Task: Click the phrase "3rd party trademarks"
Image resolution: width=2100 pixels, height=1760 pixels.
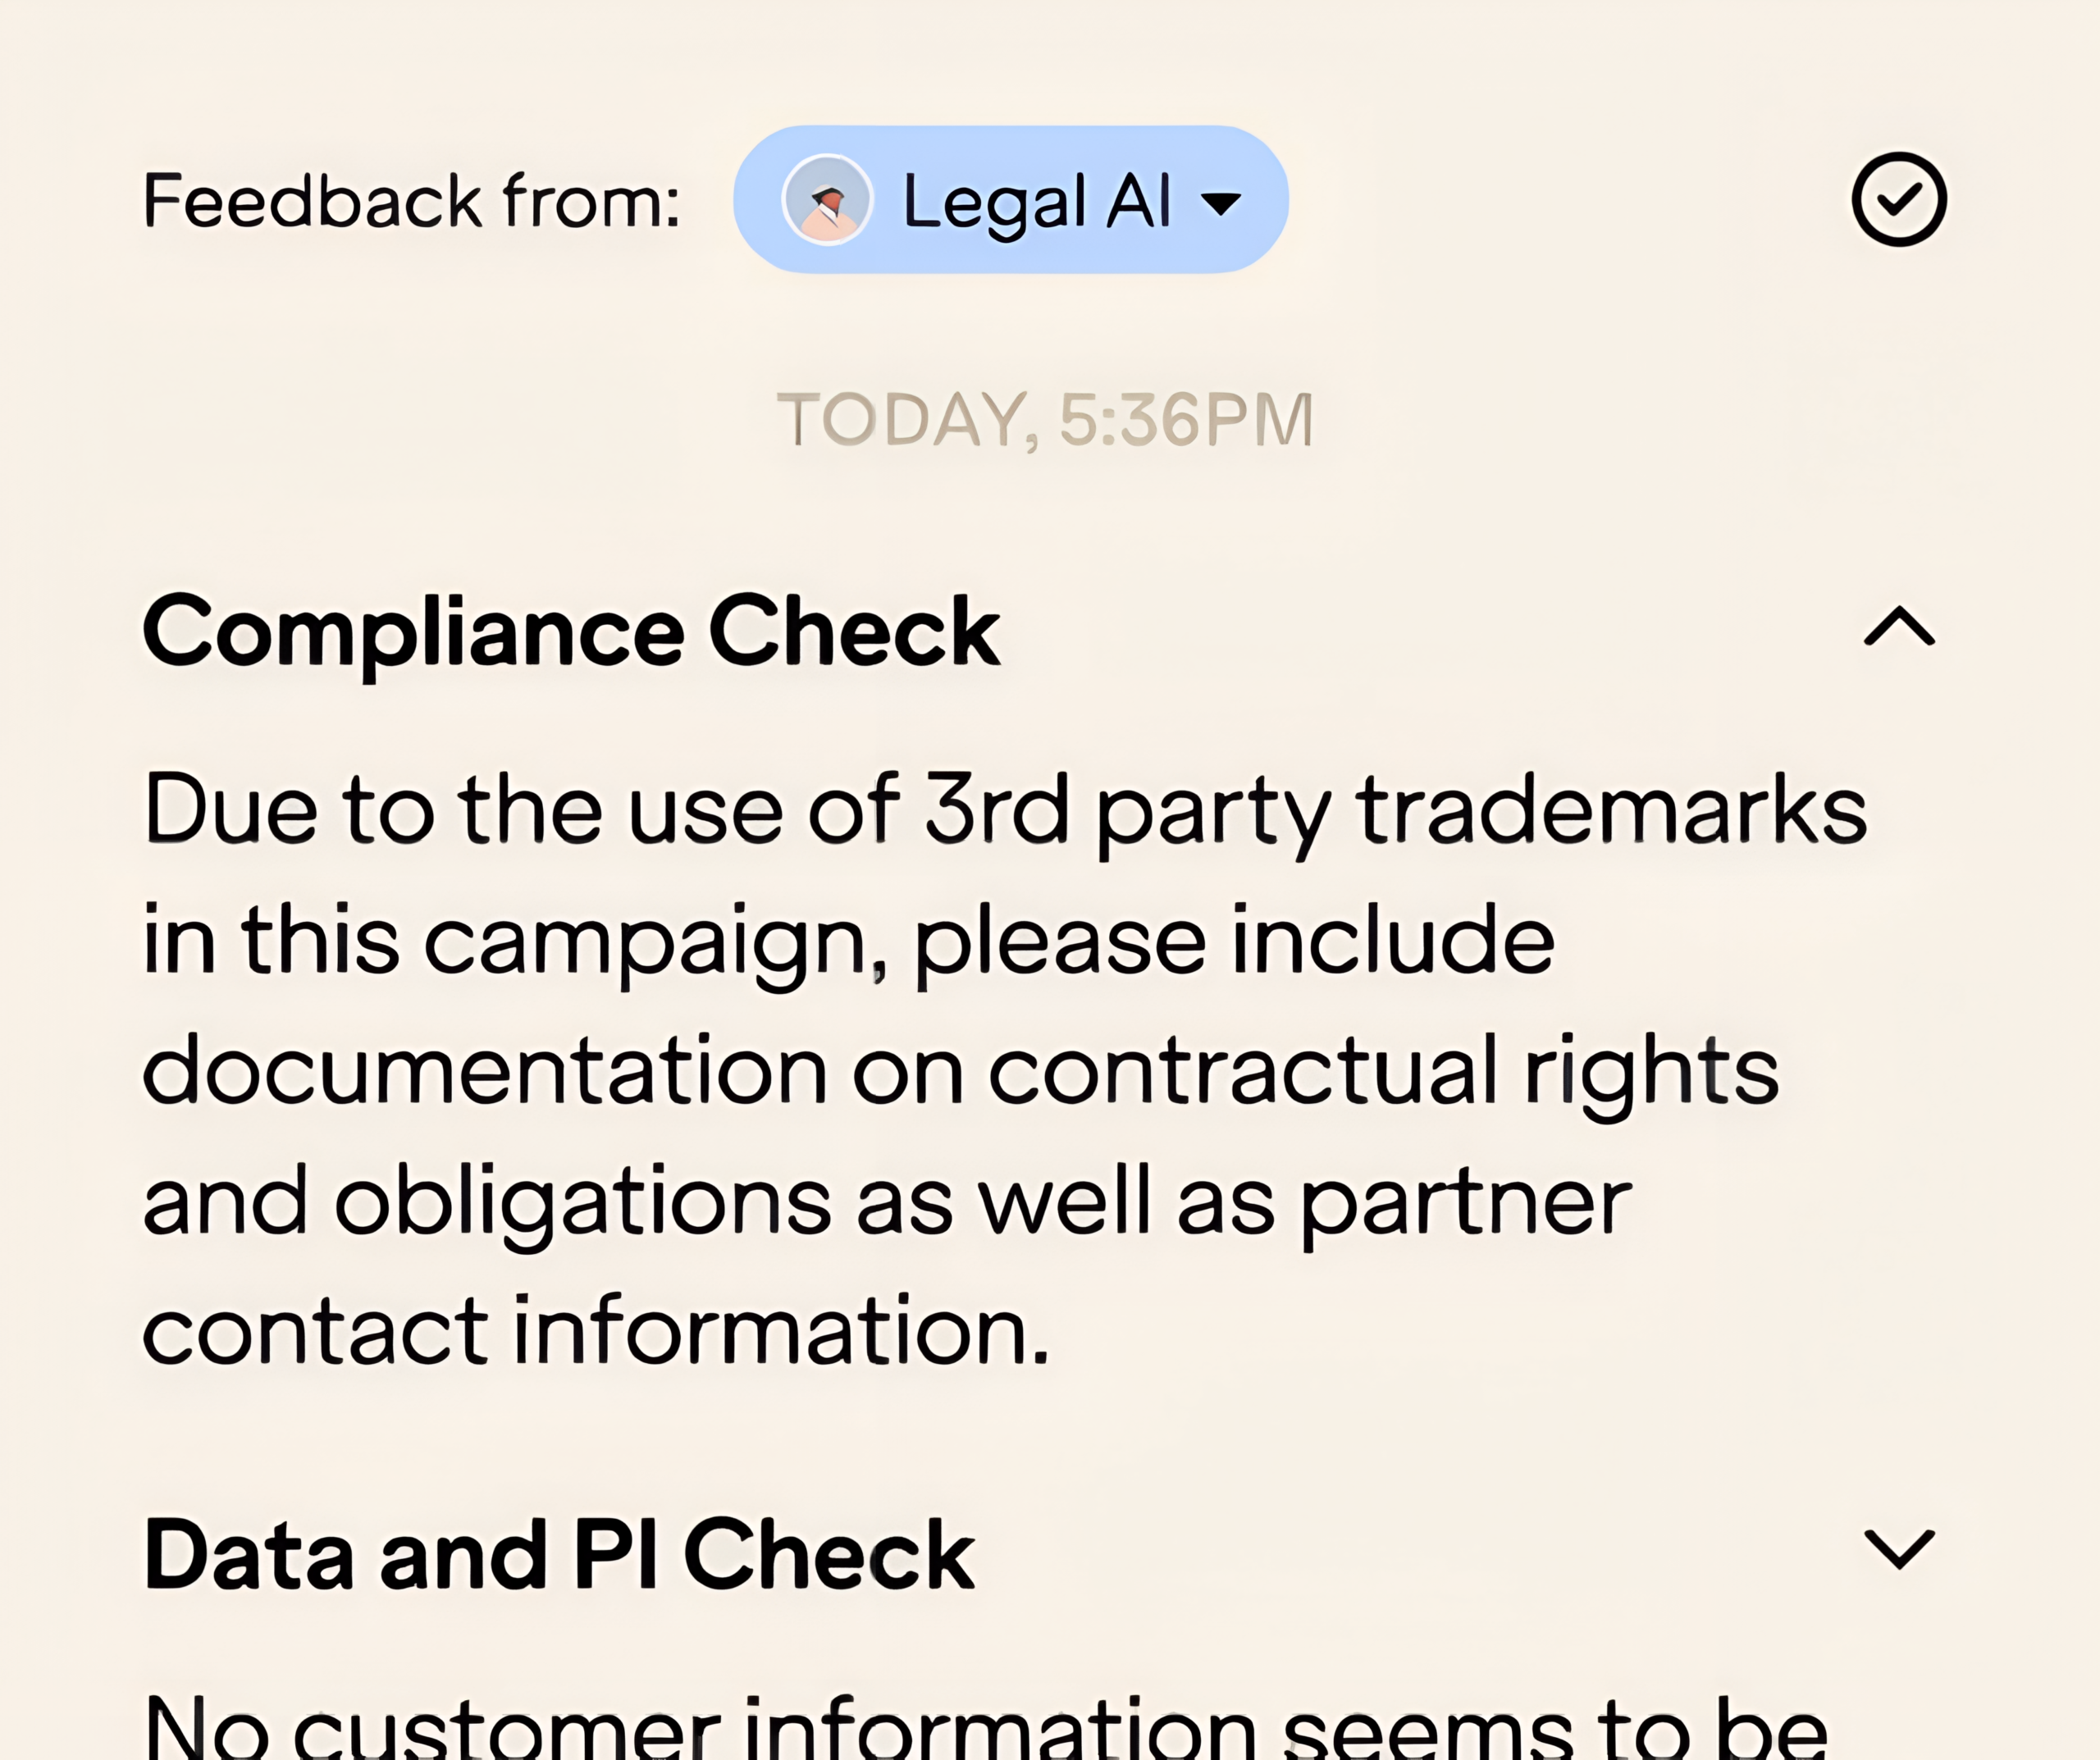Action: pos(1394,810)
